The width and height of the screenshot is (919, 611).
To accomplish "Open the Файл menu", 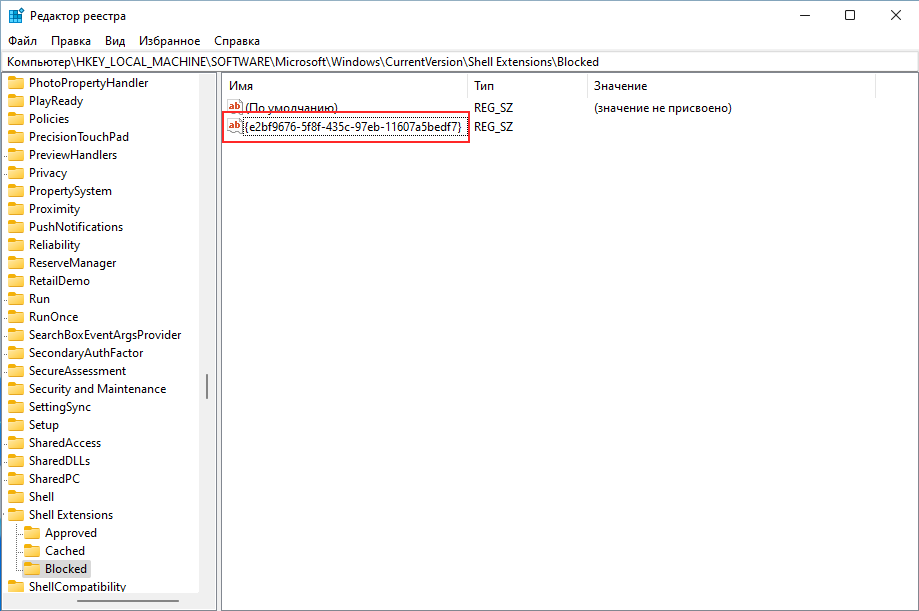I will click(x=22, y=41).
